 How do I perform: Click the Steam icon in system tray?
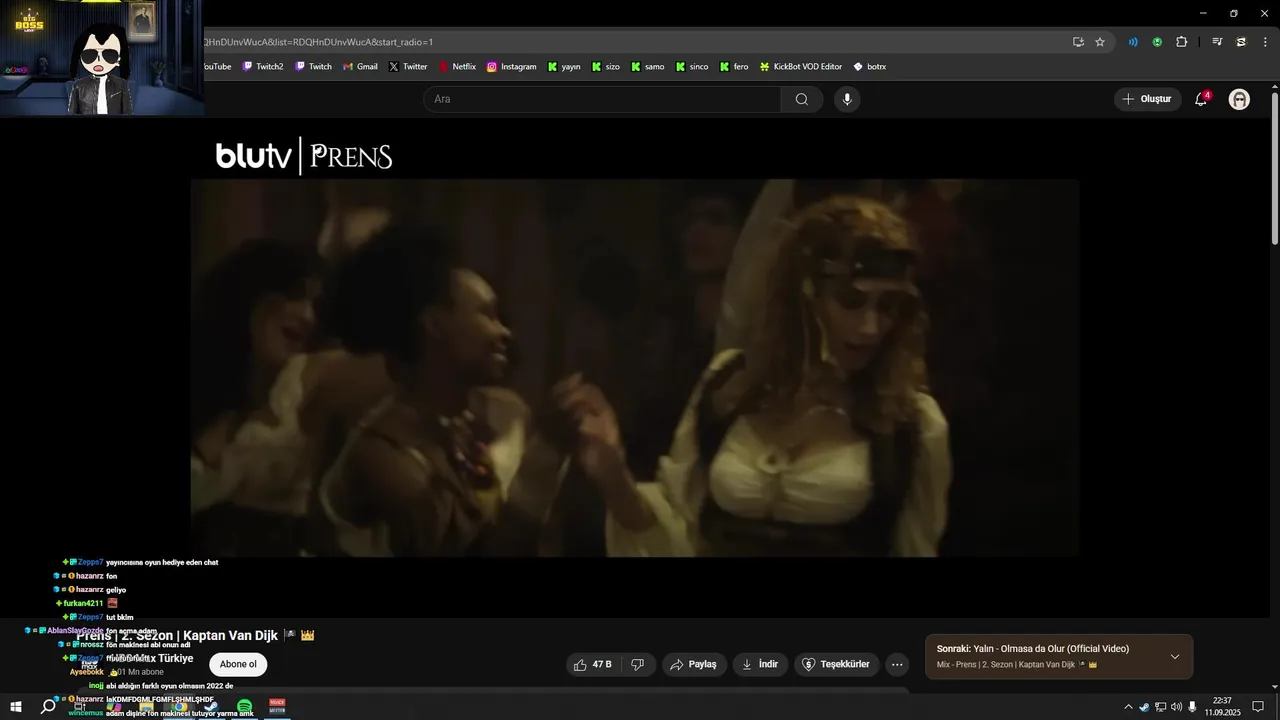[x=1144, y=707]
